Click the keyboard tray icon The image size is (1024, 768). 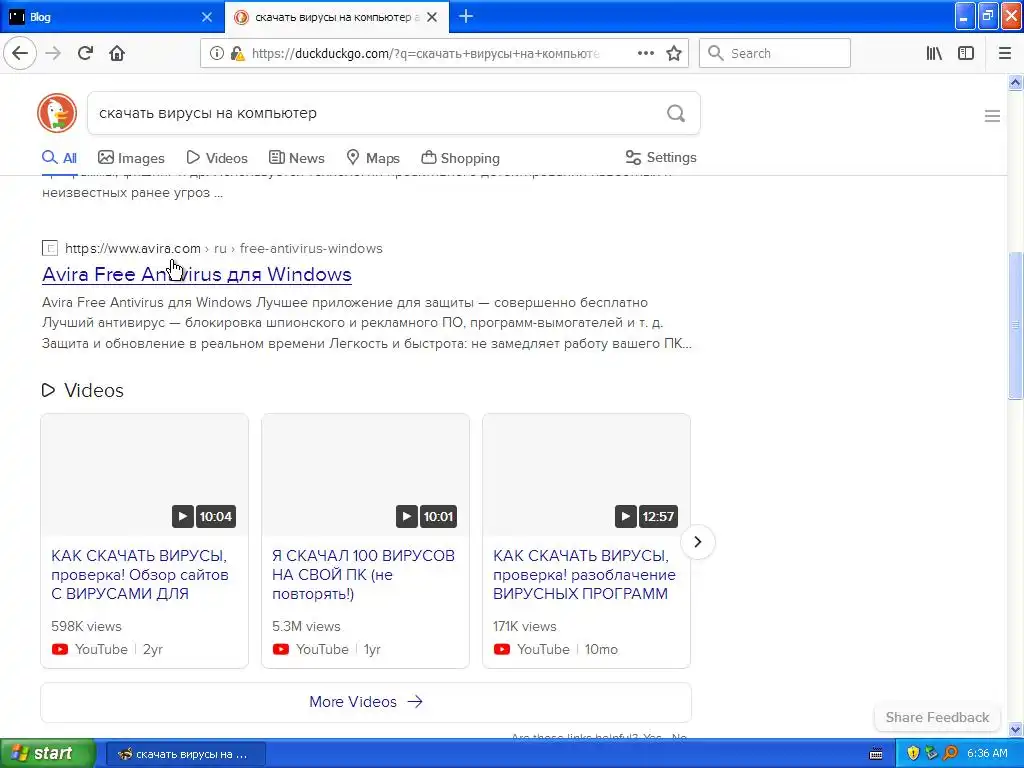pos(876,754)
